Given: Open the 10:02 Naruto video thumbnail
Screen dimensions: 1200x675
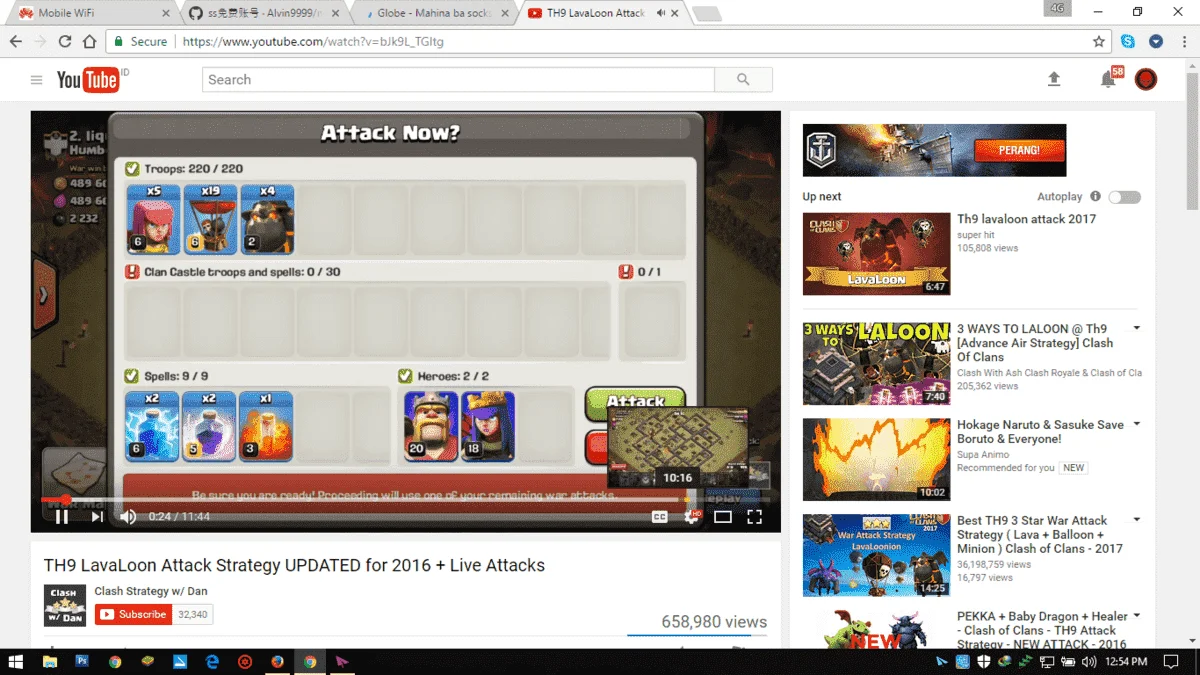Looking at the screenshot, I should (x=876, y=459).
